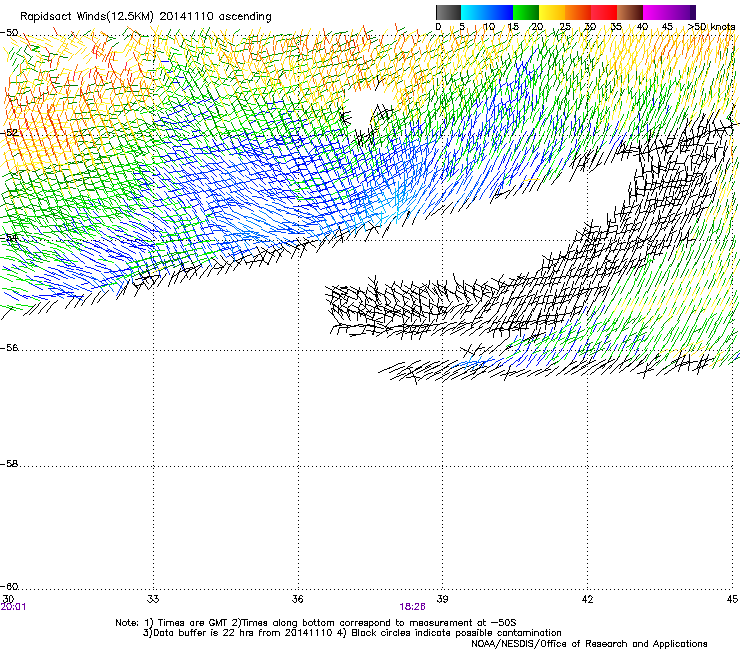
Task: Click the latitude label '-56'
Action: (x=9, y=348)
